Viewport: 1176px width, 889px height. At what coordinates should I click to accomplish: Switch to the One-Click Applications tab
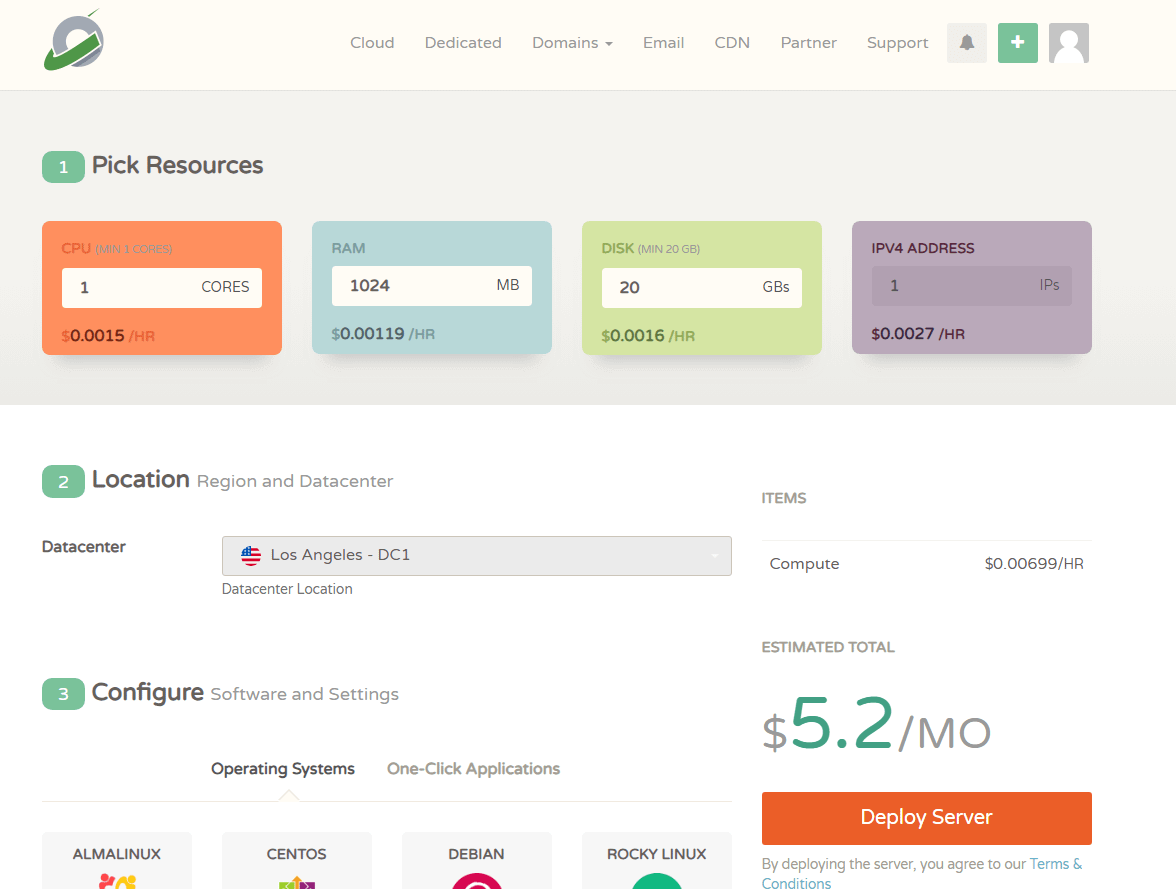click(x=473, y=769)
